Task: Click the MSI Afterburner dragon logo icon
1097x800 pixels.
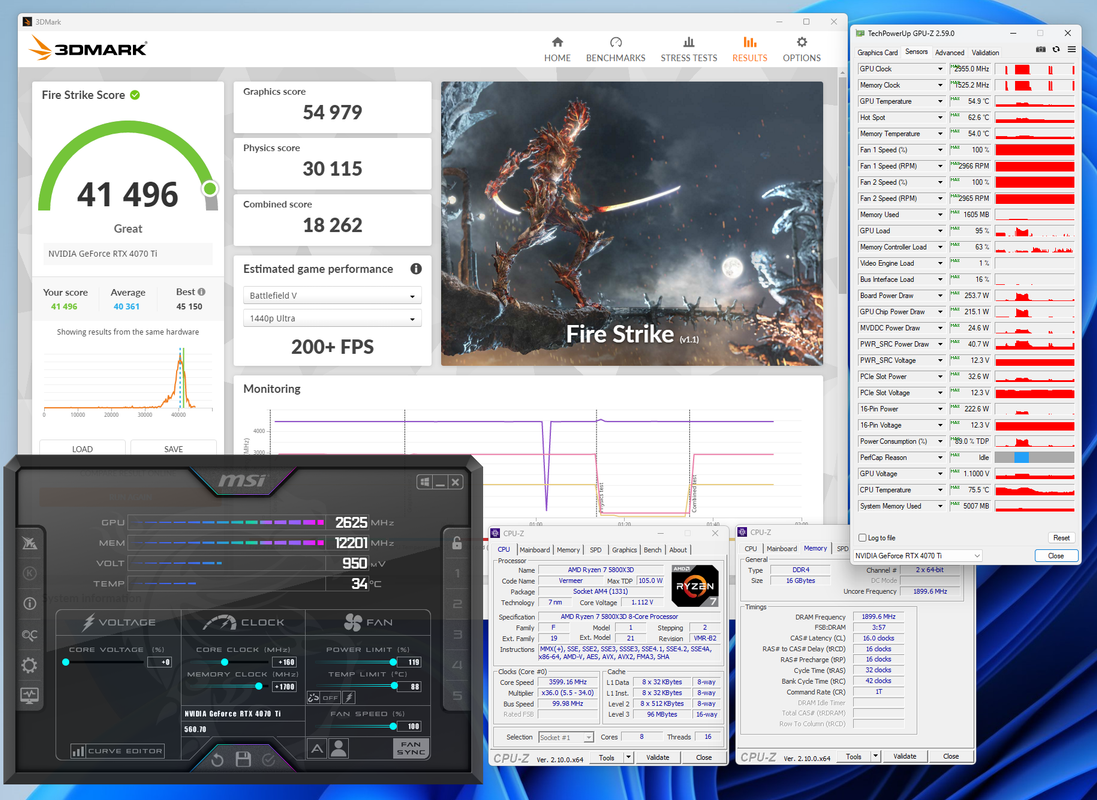Action: (x=29, y=542)
